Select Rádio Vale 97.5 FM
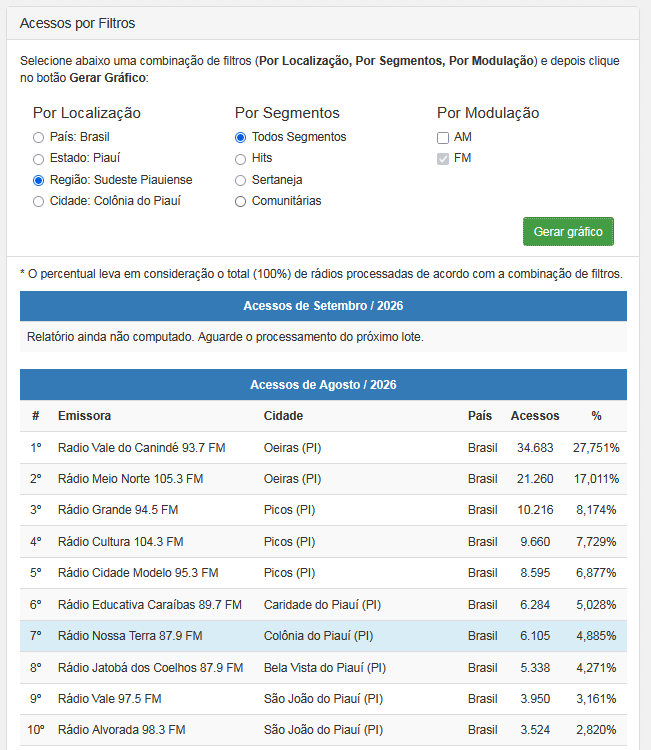 (x=110, y=699)
